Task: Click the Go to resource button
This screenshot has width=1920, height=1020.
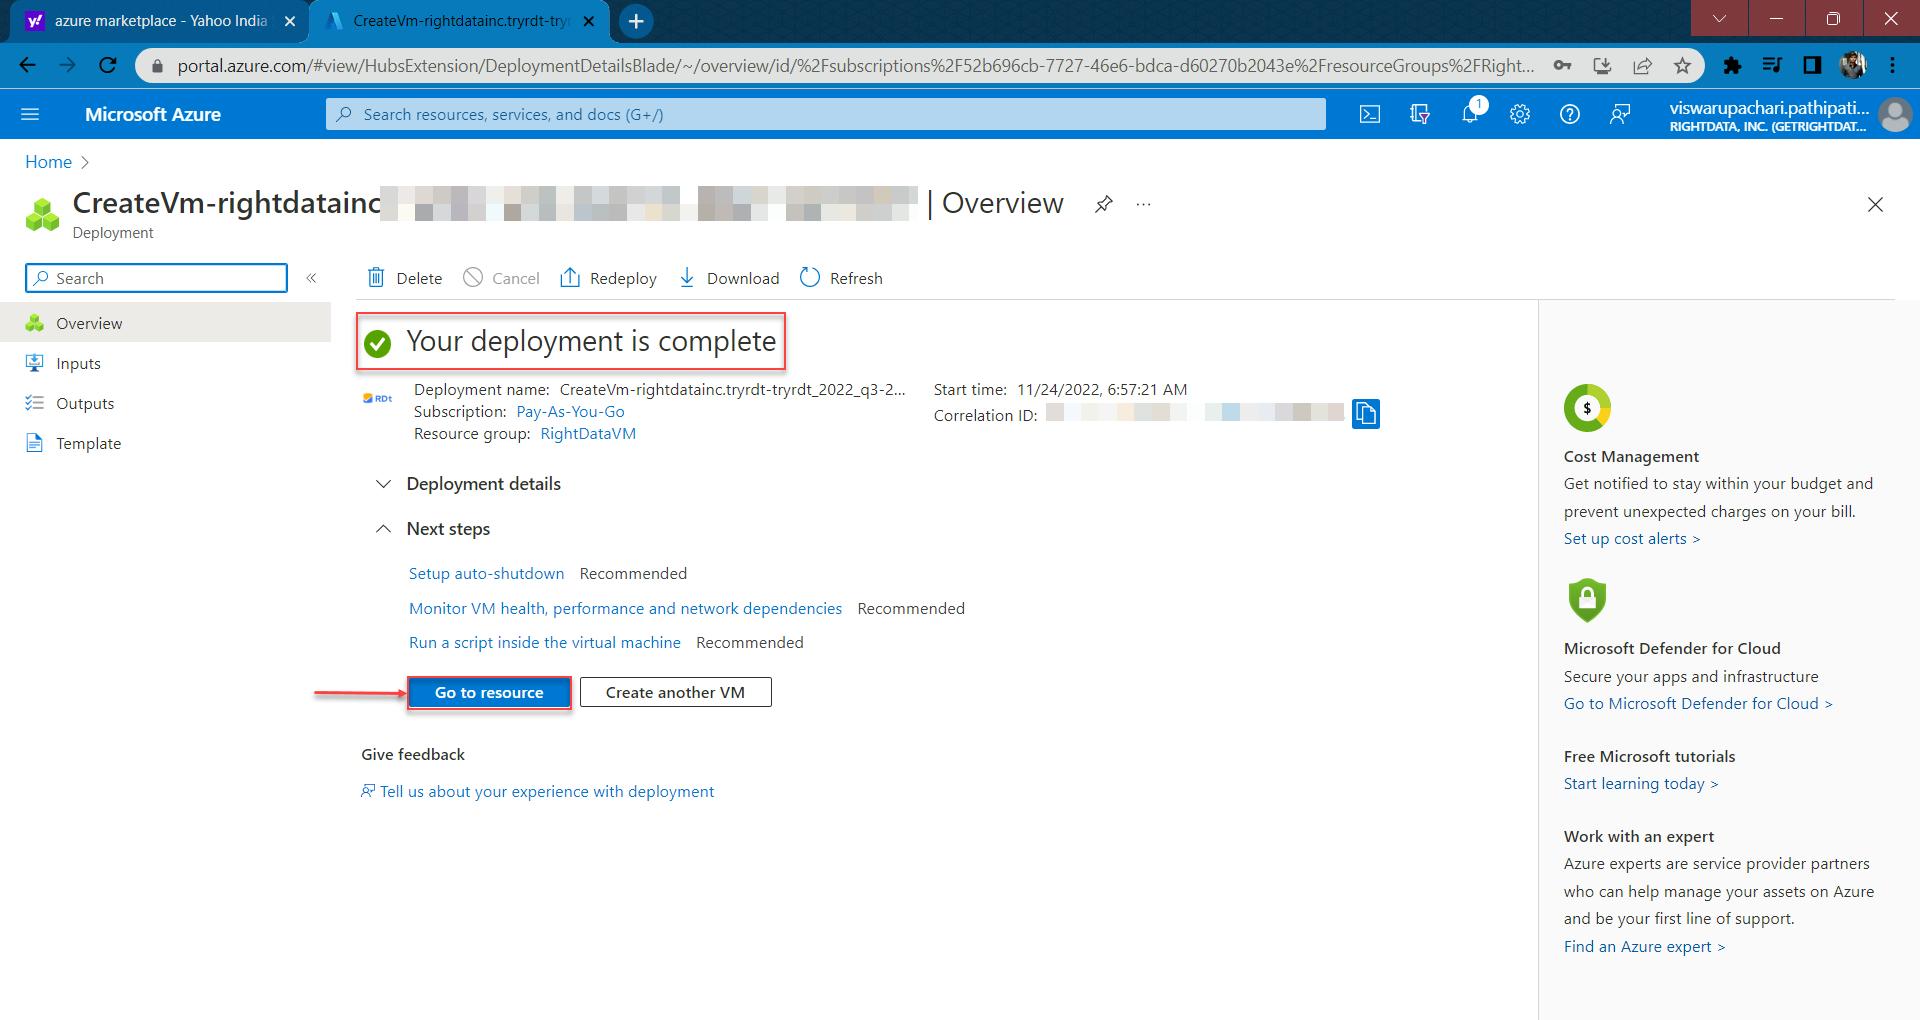Action: (x=488, y=692)
